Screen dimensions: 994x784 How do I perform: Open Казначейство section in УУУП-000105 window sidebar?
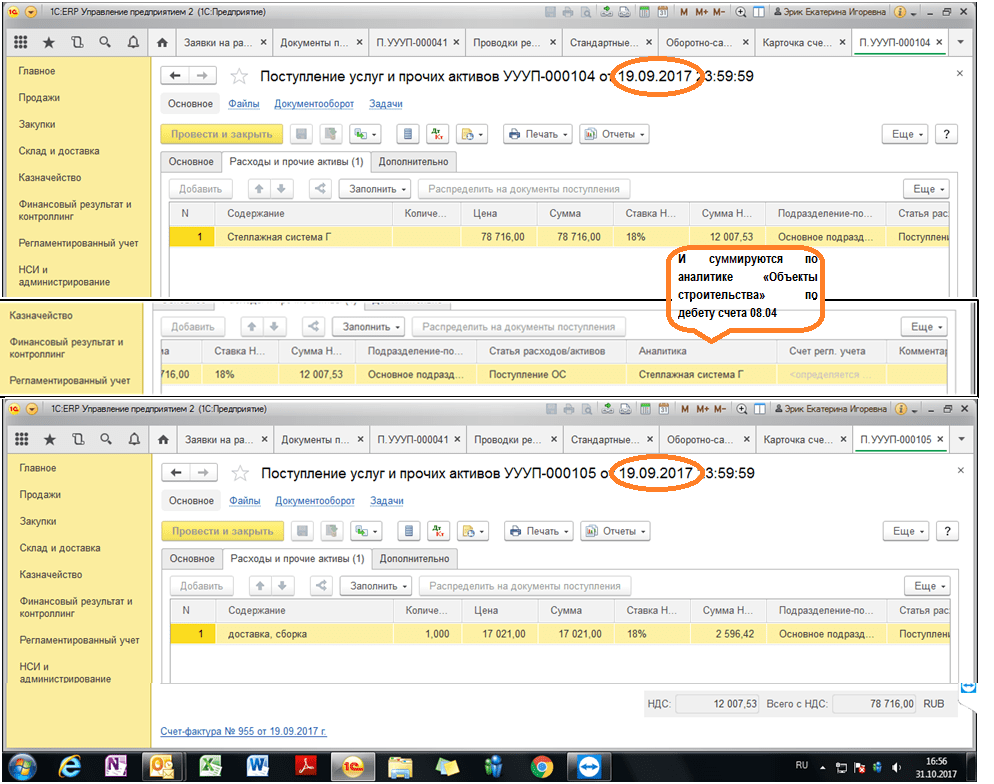click(x=51, y=574)
